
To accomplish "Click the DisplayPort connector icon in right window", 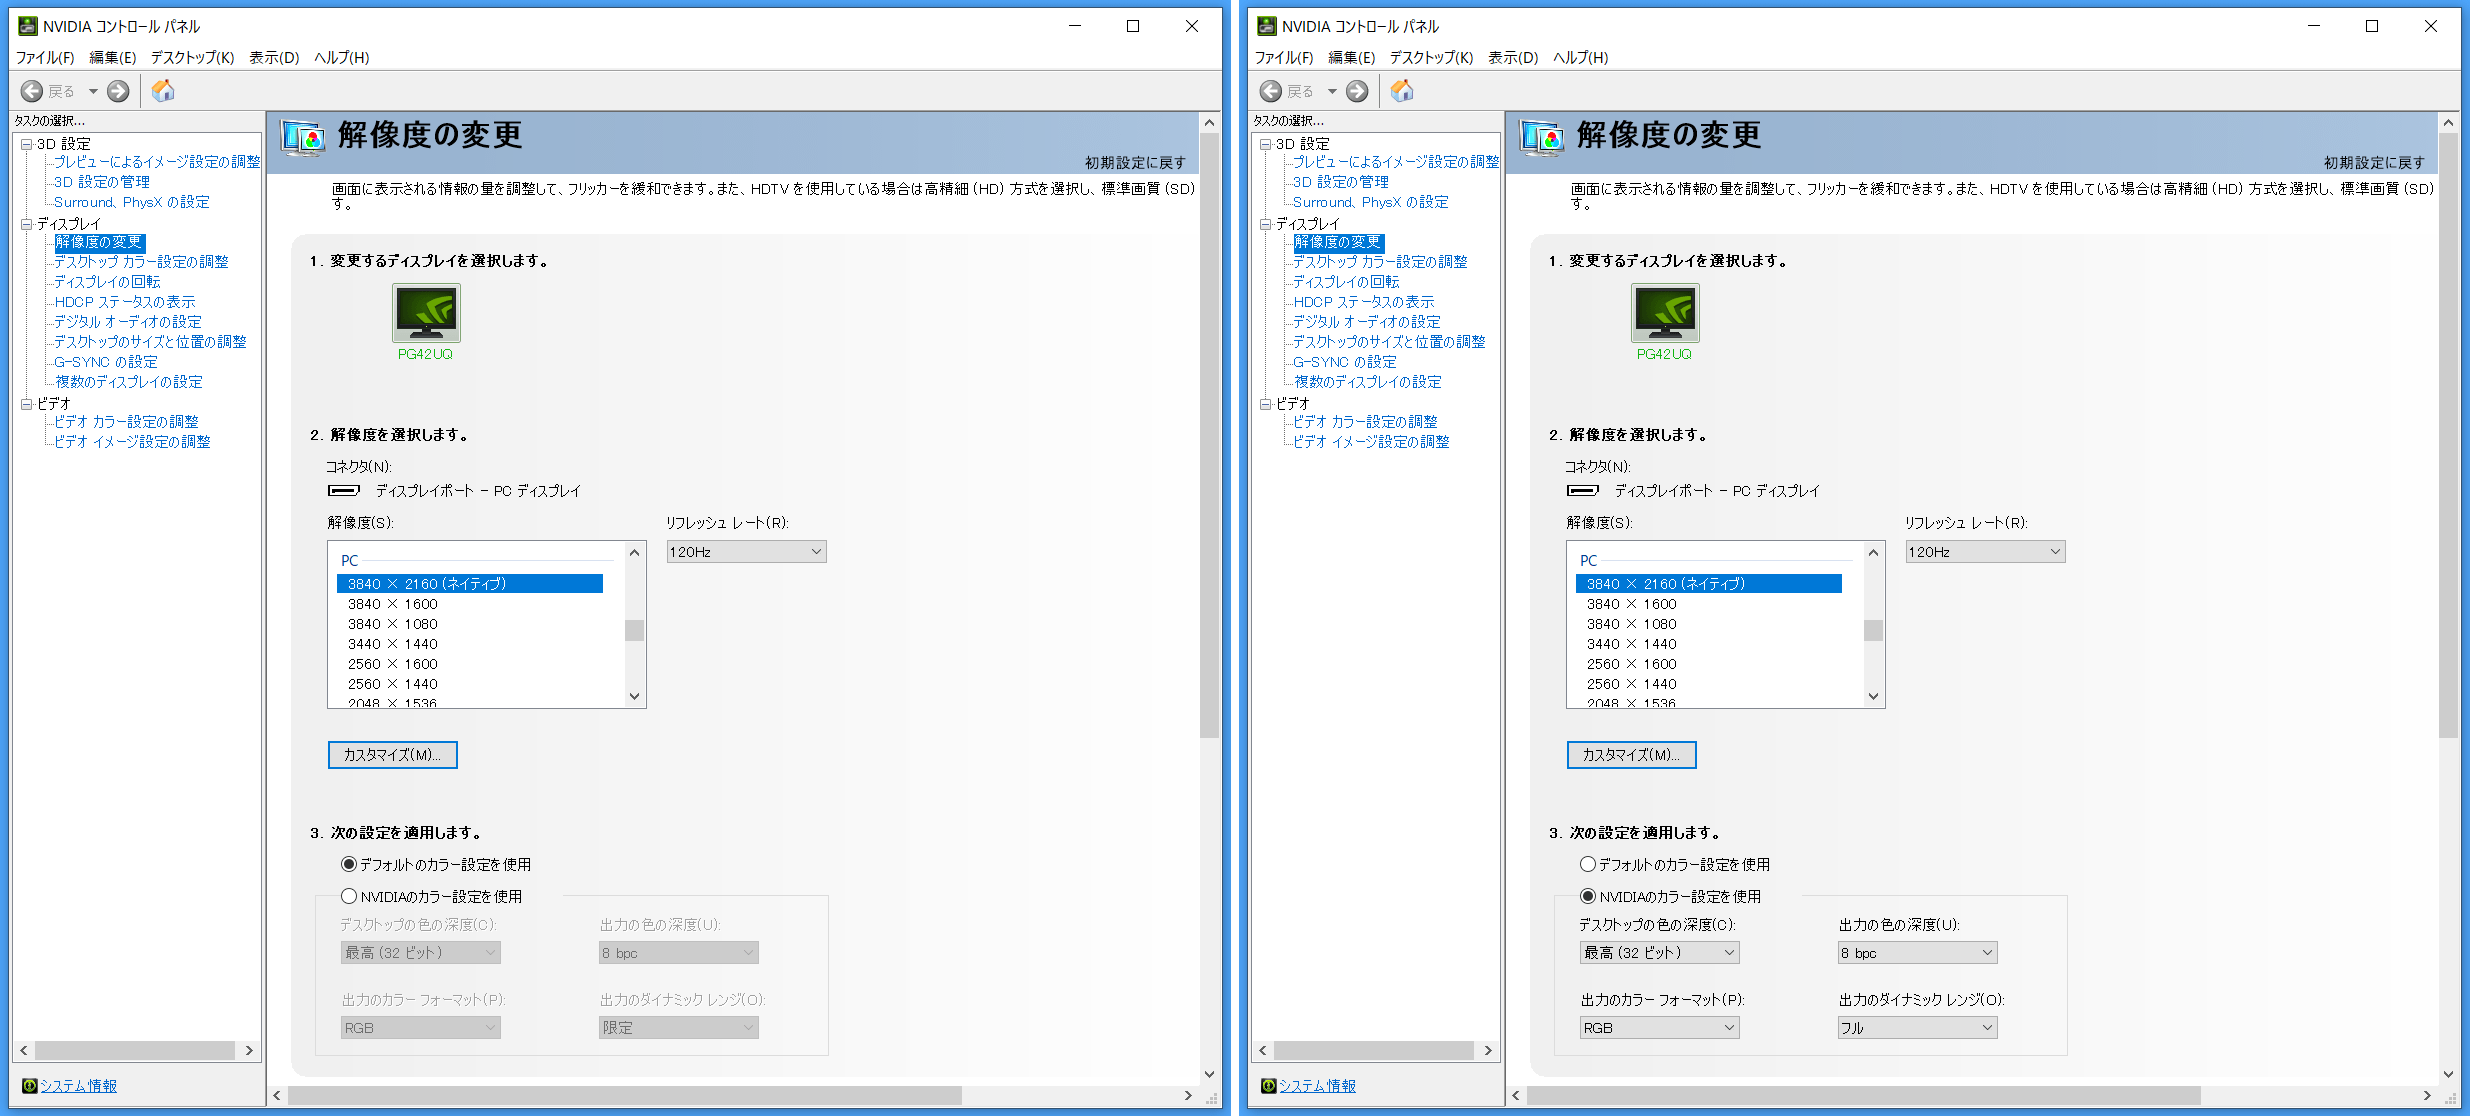I will point(1583,490).
